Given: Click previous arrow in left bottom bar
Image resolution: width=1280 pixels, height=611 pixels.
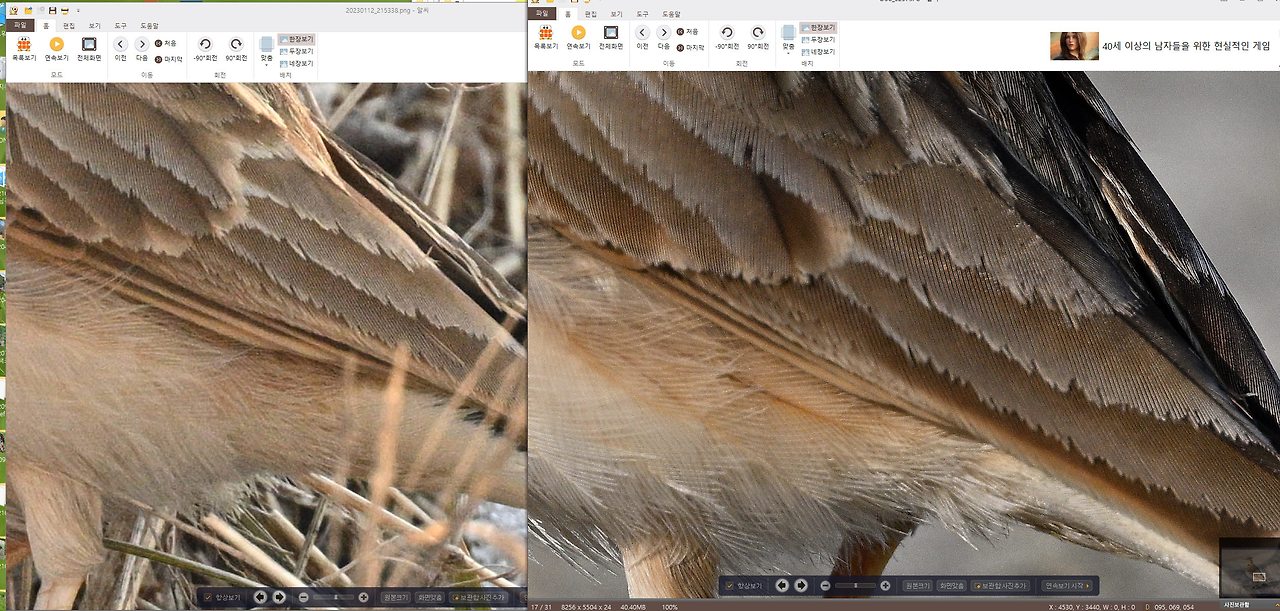Looking at the screenshot, I should [x=260, y=597].
